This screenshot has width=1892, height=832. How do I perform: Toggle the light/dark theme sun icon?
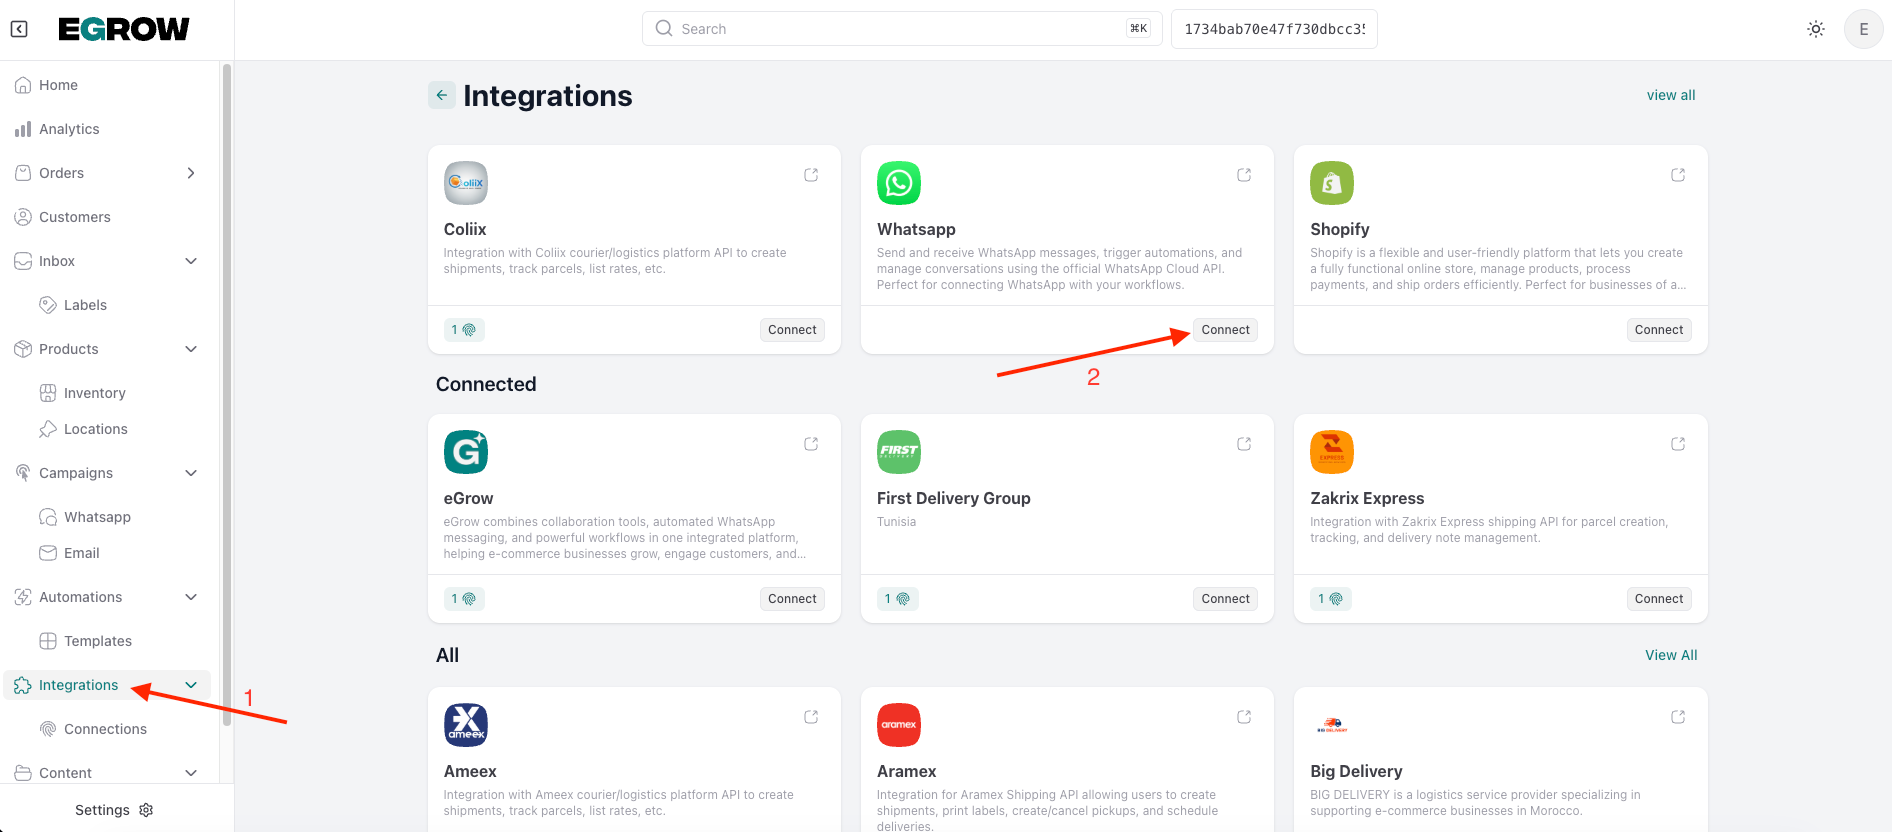pos(1816,29)
